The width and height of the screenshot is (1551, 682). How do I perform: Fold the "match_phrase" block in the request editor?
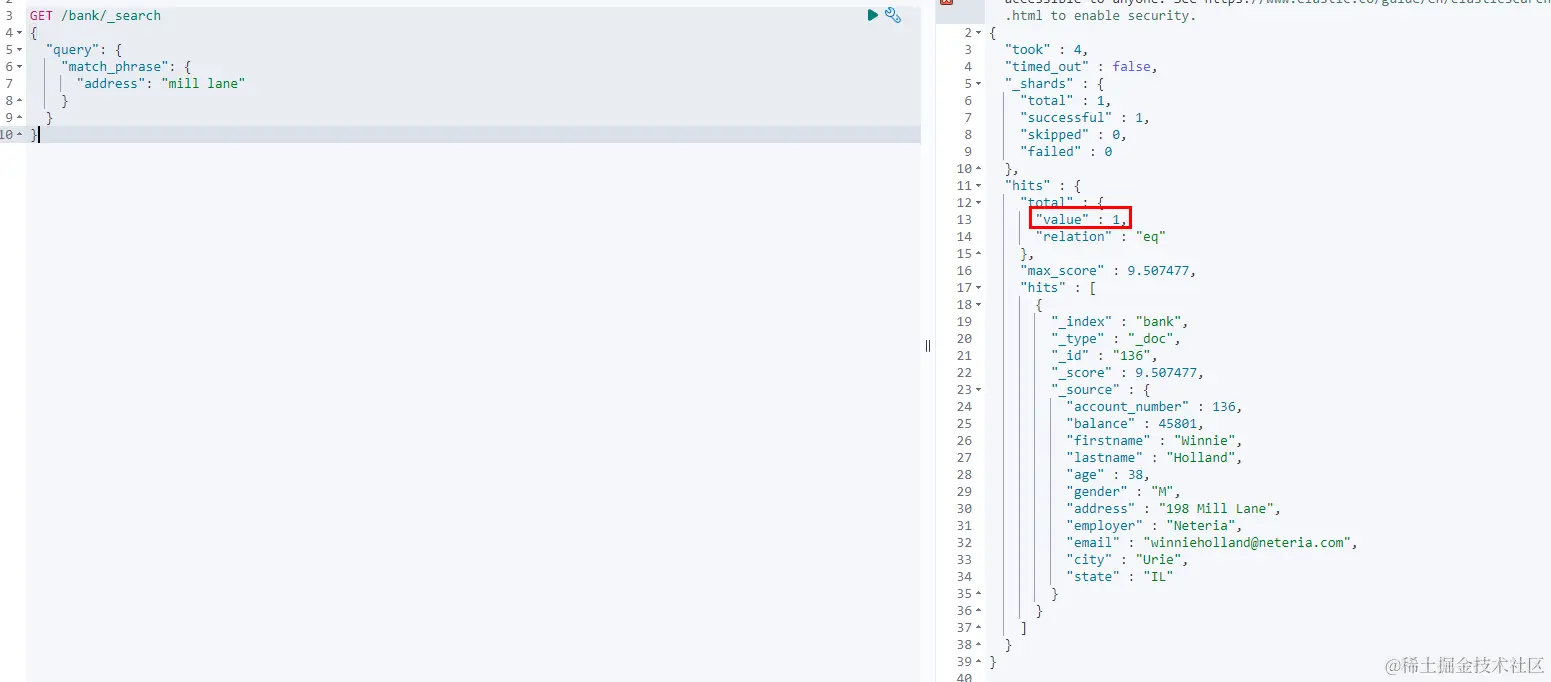20,67
